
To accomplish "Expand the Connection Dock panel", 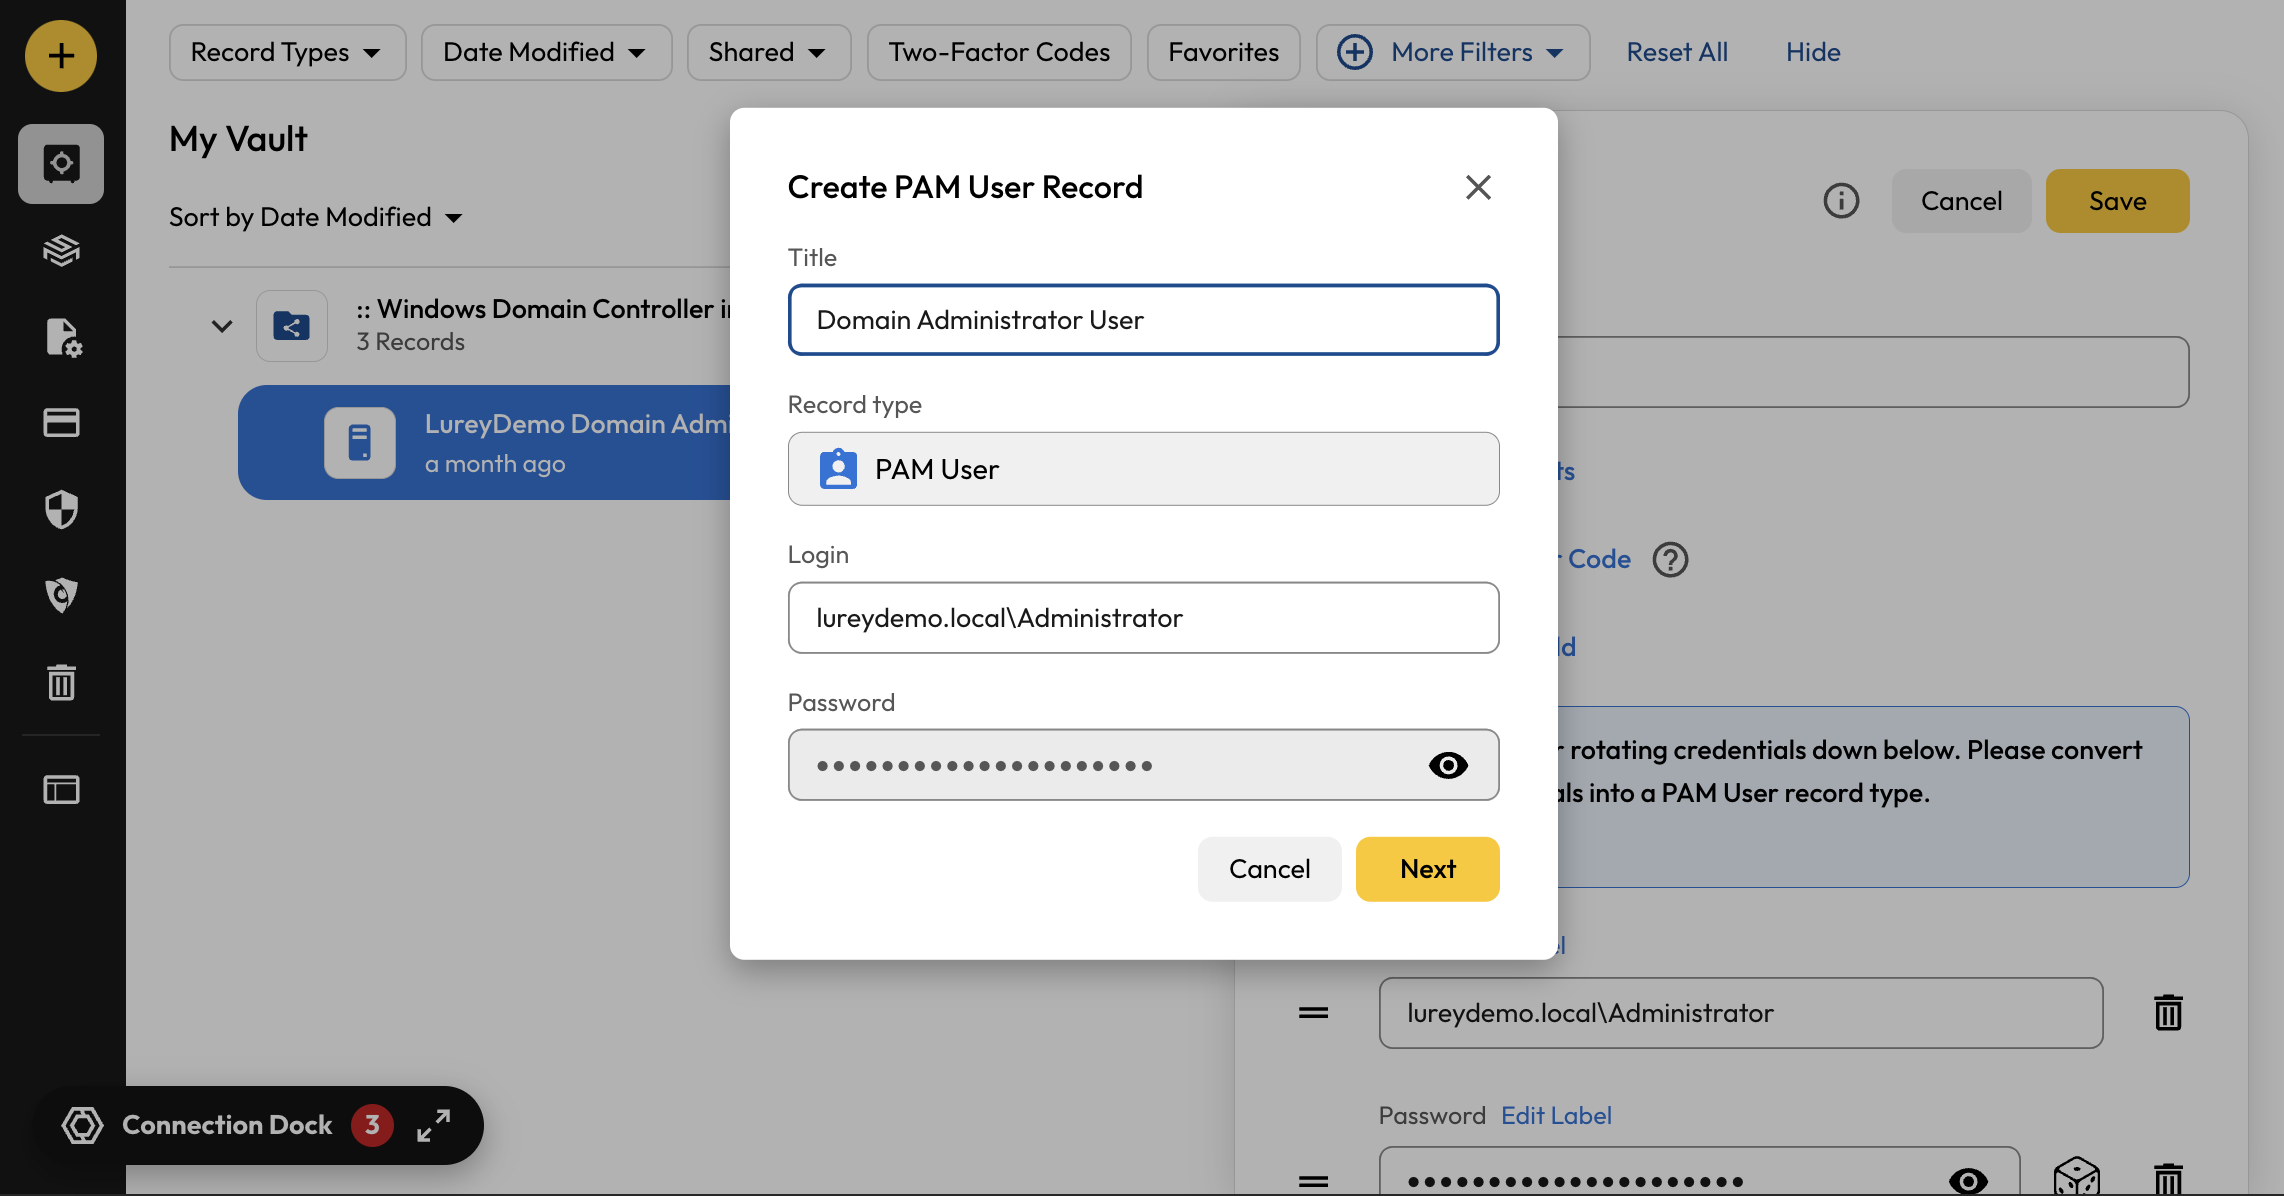I will [434, 1125].
